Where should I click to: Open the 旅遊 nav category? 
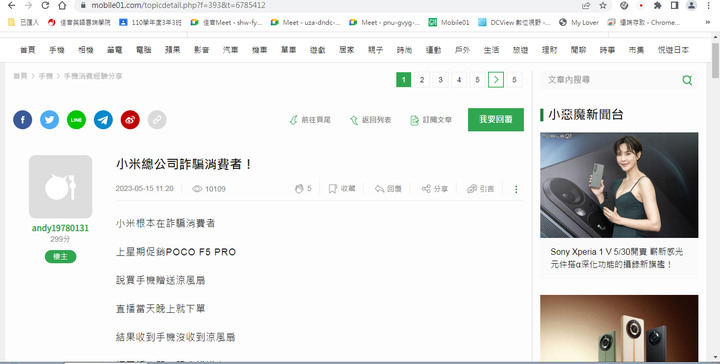[520, 50]
